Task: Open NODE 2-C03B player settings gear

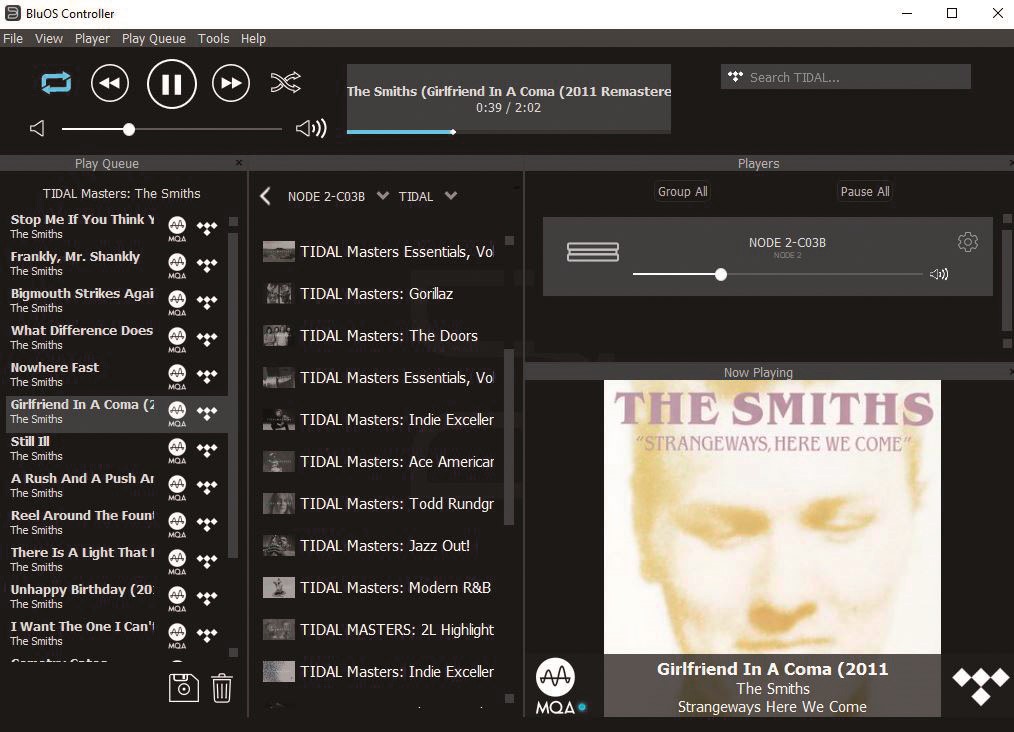Action: tap(967, 242)
